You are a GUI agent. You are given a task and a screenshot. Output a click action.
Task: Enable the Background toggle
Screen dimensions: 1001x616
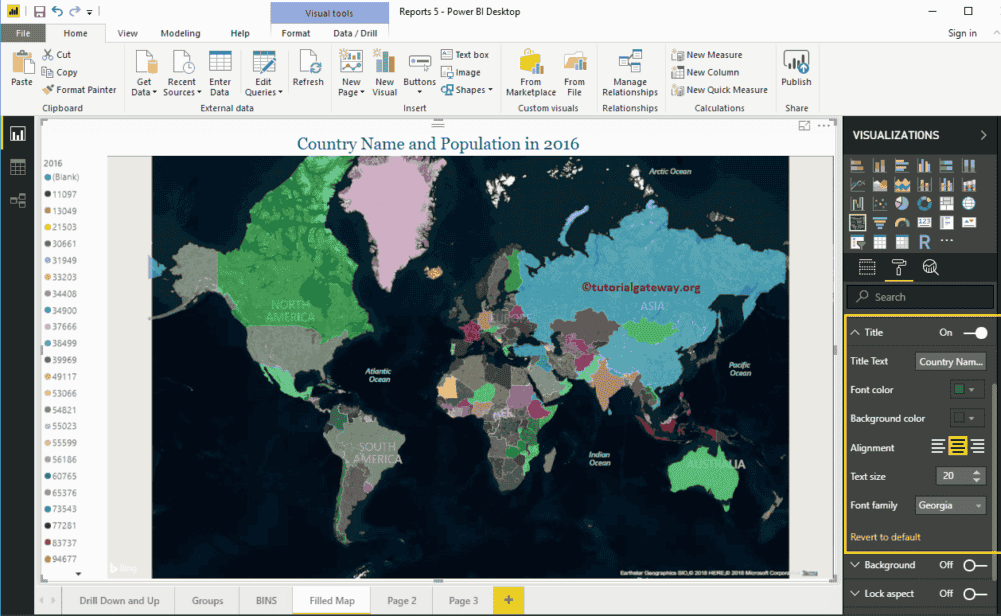(x=976, y=564)
